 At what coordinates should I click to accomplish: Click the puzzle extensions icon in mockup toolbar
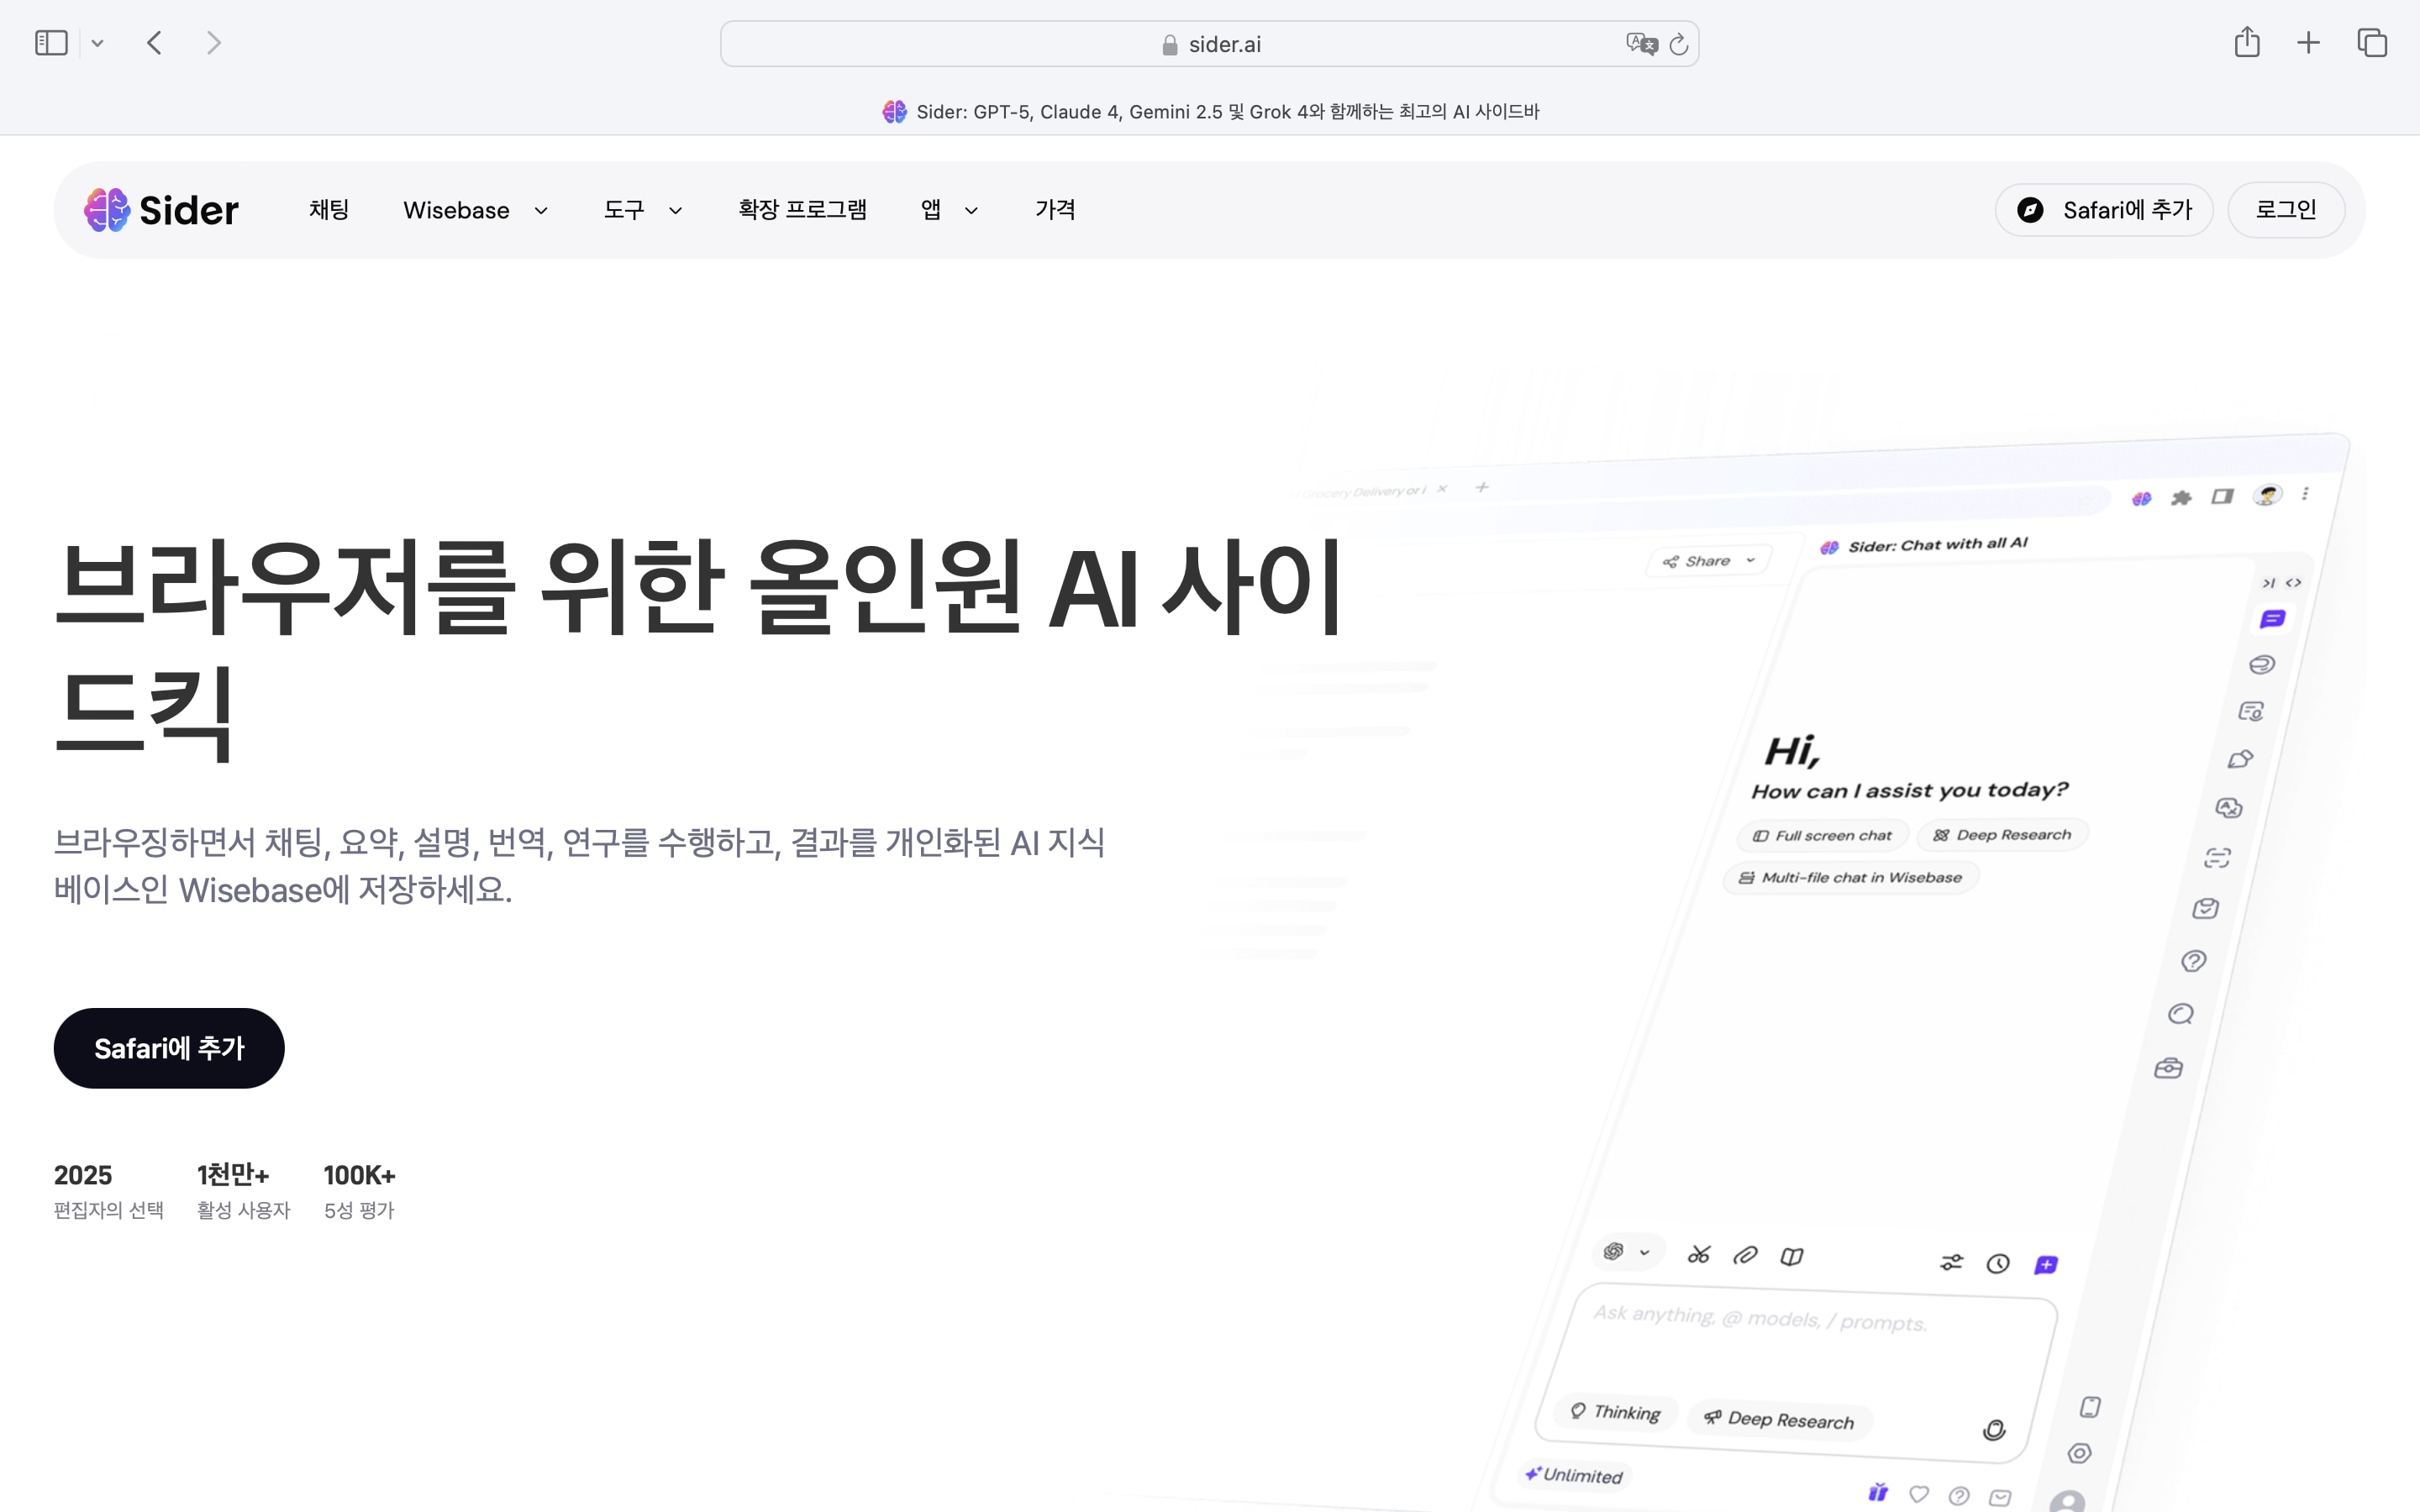(2181, 498)
